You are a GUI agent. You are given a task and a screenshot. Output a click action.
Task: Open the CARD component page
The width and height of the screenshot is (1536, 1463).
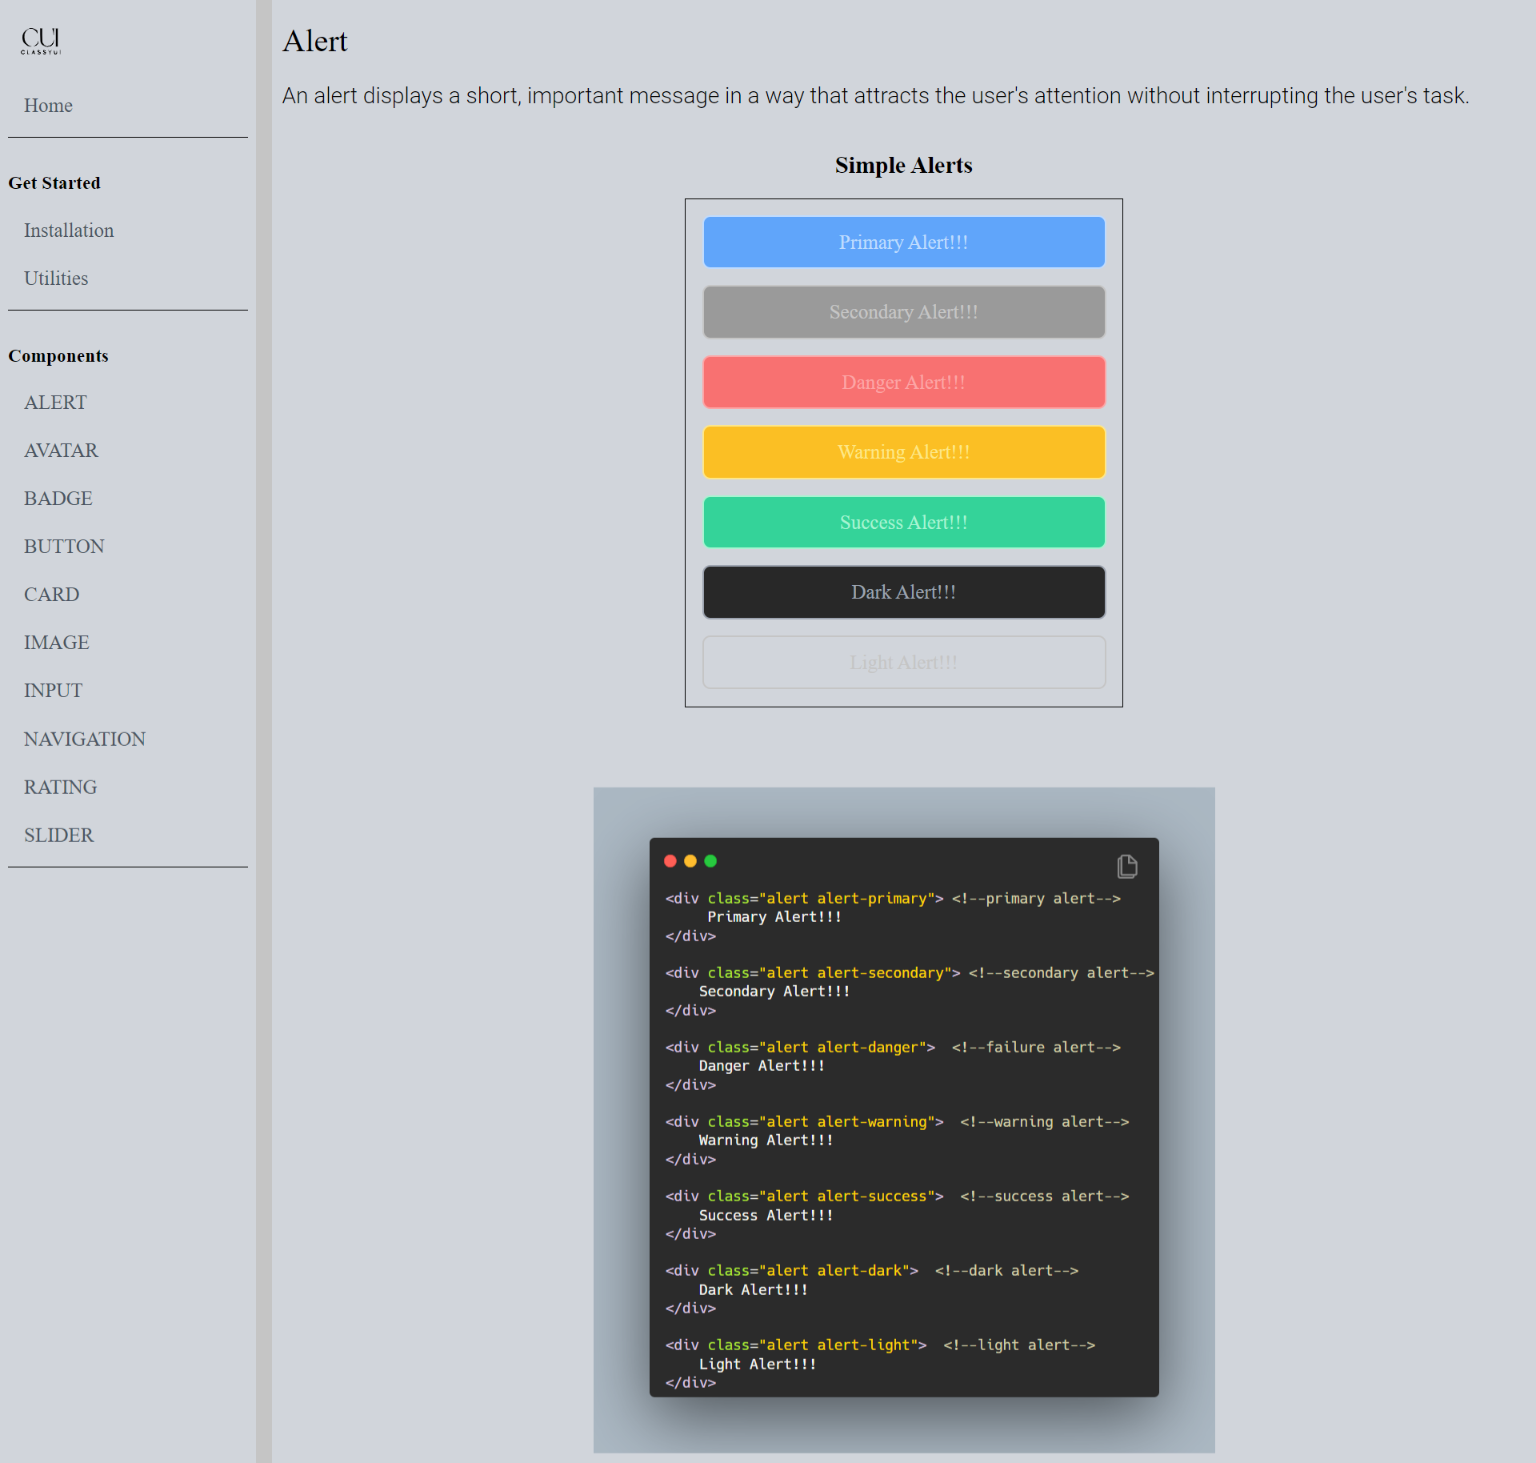[51, 594]
